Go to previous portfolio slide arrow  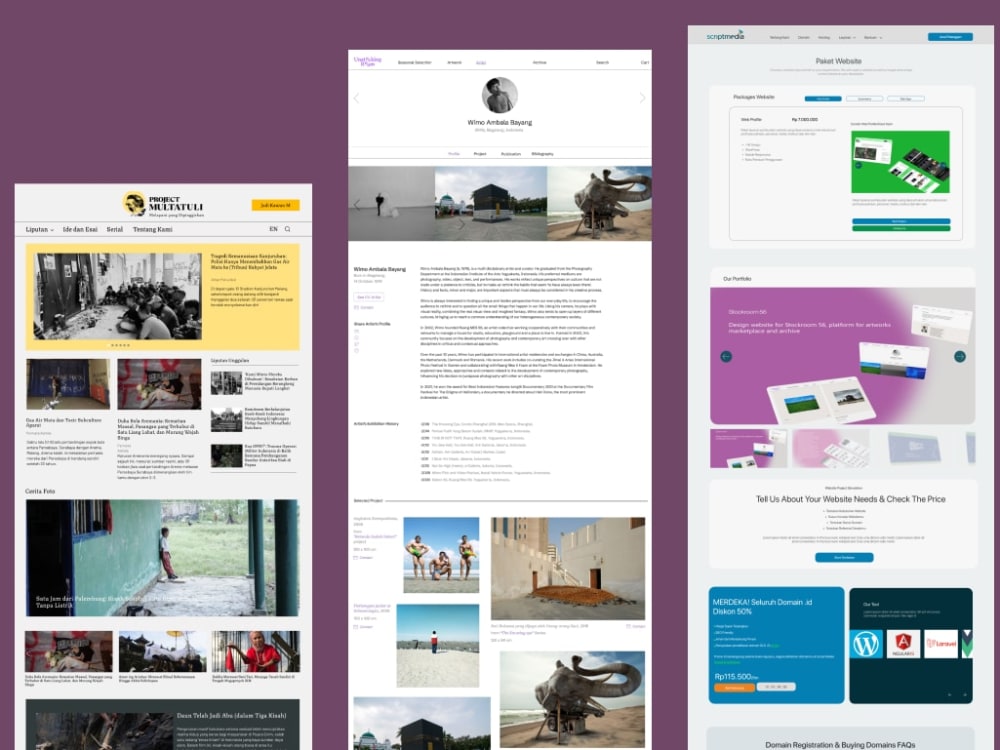pos(726,357)
